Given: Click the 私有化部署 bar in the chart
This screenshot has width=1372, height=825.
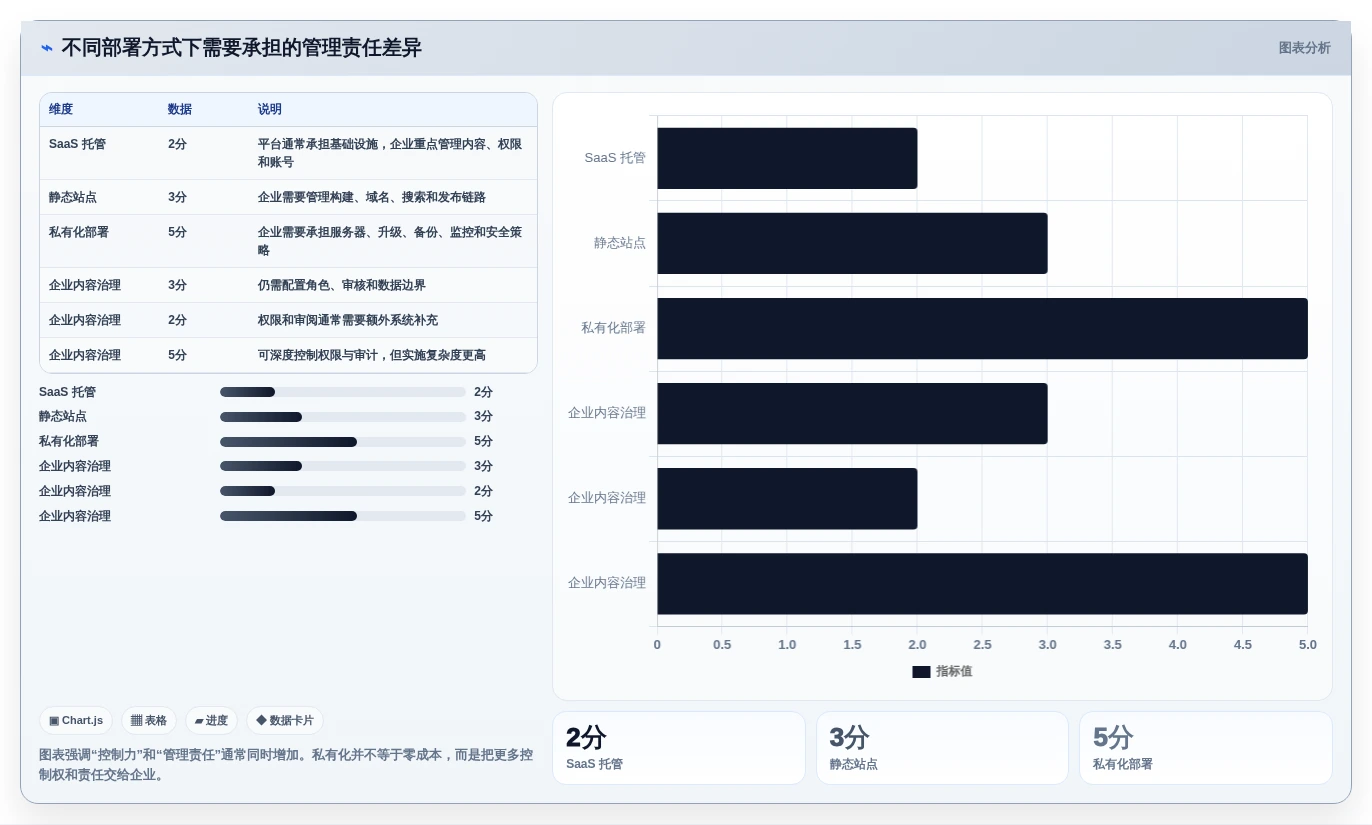Looking at the screenshot, I should (982, 328).
